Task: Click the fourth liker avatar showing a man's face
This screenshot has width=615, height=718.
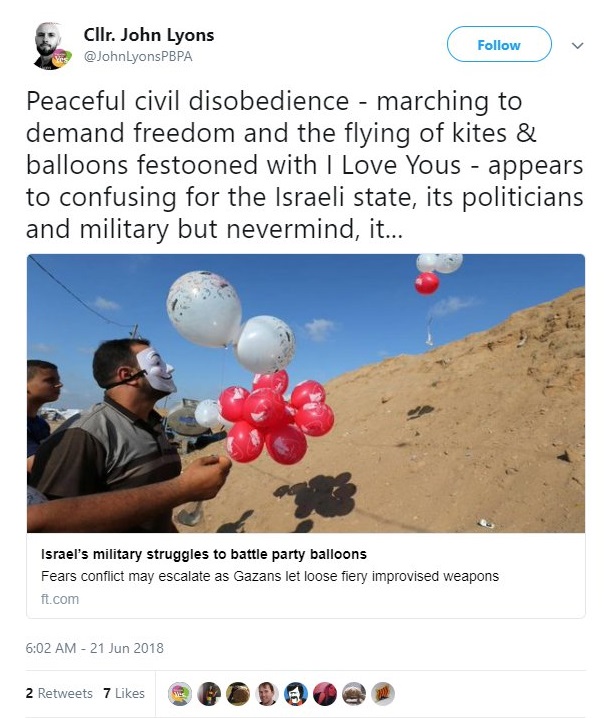Action: coord(267,694)
